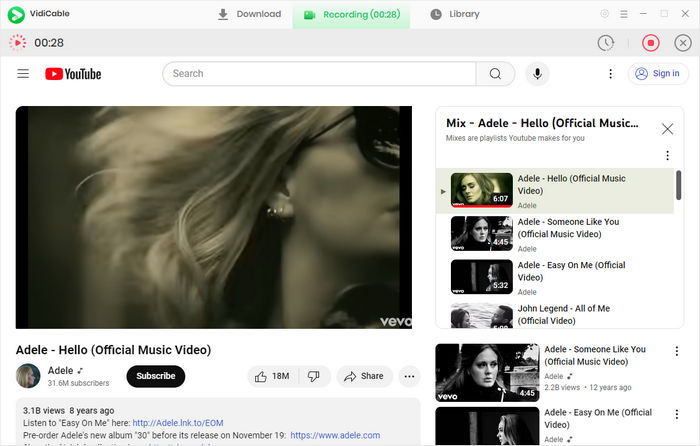This screenshot has width=700, height=446.
Task: Open YouTube settings three-dot menu
Action: [x=610, y=74]
